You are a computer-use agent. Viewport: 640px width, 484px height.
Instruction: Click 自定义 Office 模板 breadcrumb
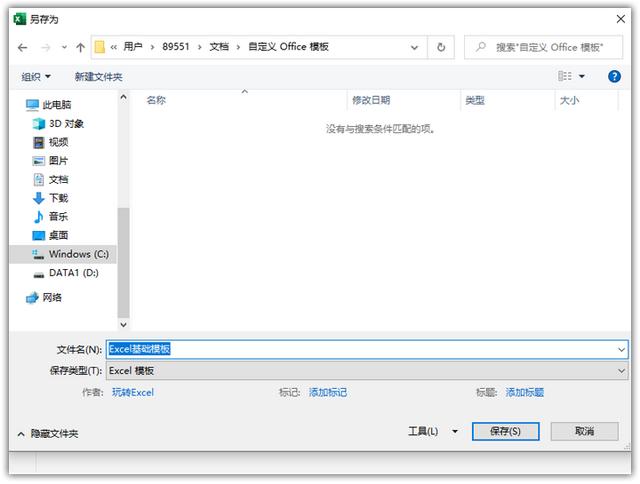[288, 47]
